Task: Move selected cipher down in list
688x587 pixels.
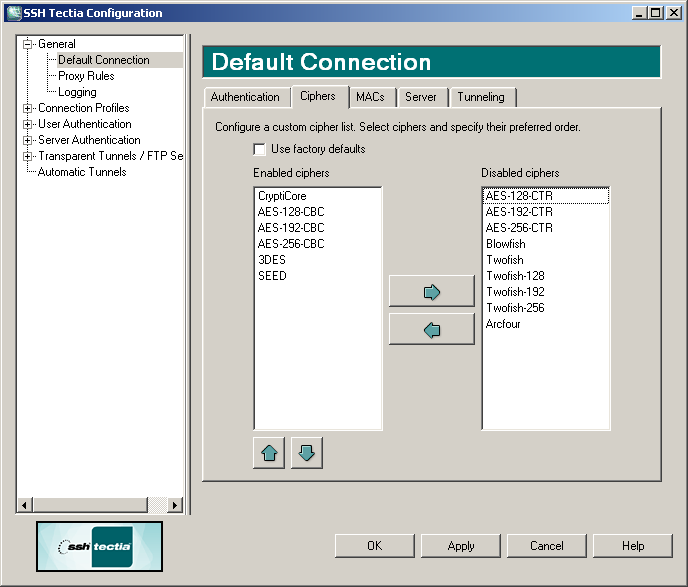Action: [307, 453]
